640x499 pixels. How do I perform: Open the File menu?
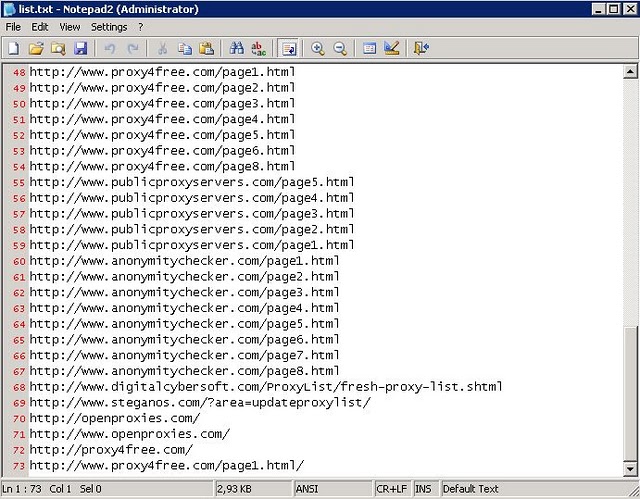coord(13,27)
